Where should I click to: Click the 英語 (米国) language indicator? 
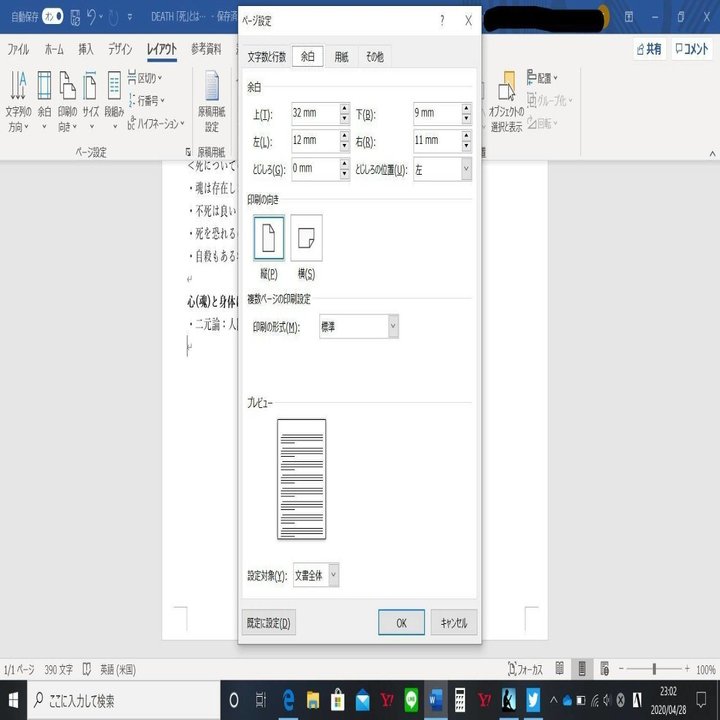pos(118,669)
